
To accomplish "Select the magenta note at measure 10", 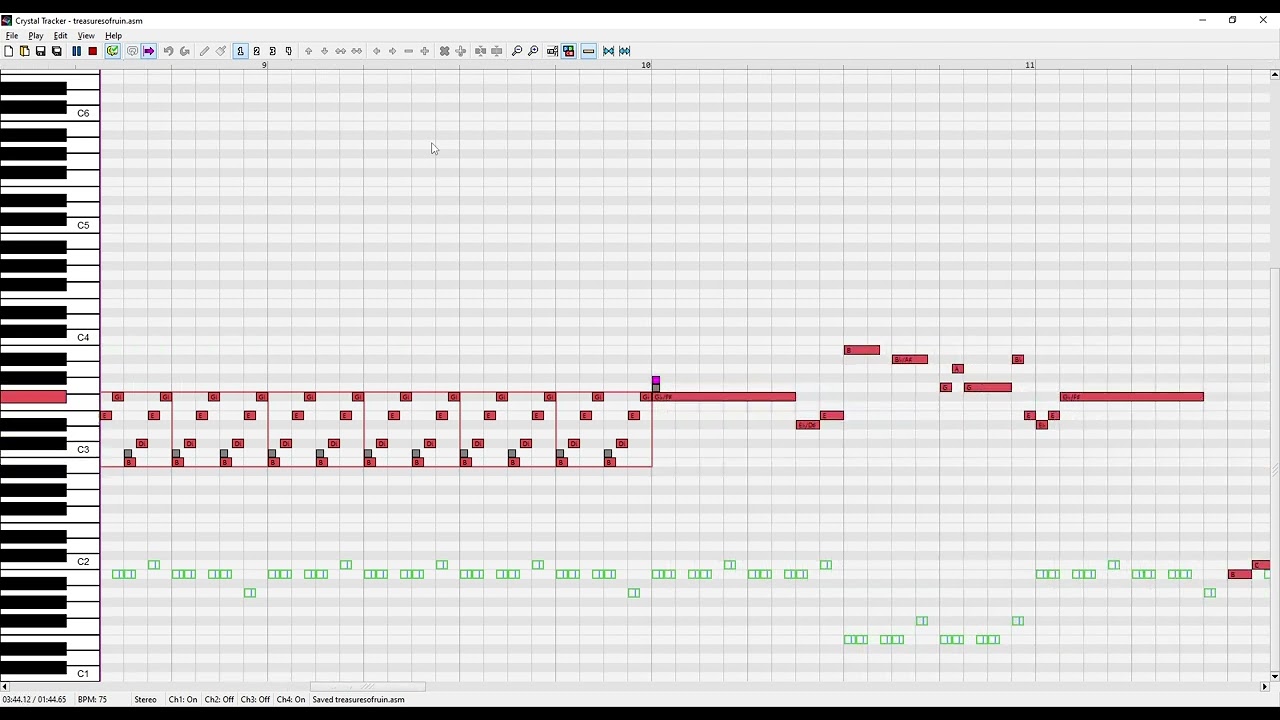I will [x=656, y=380].
